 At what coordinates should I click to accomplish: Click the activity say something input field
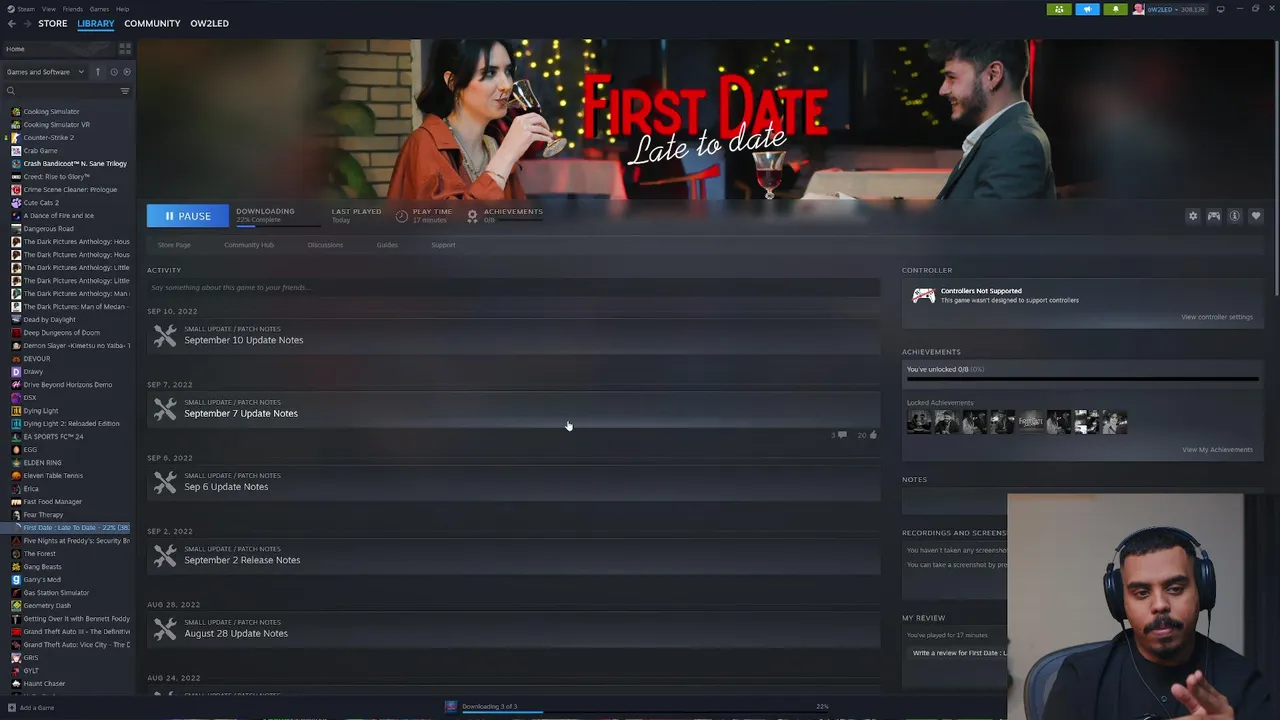[513, 288]
